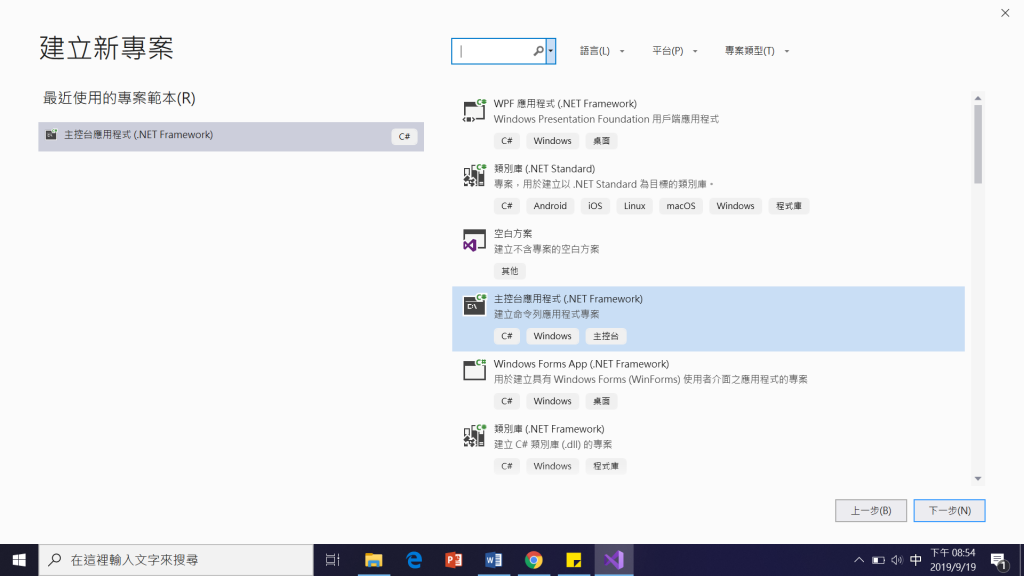Click the WPF application template icon
The image size is (1024, 576).
tap(474, 110)
